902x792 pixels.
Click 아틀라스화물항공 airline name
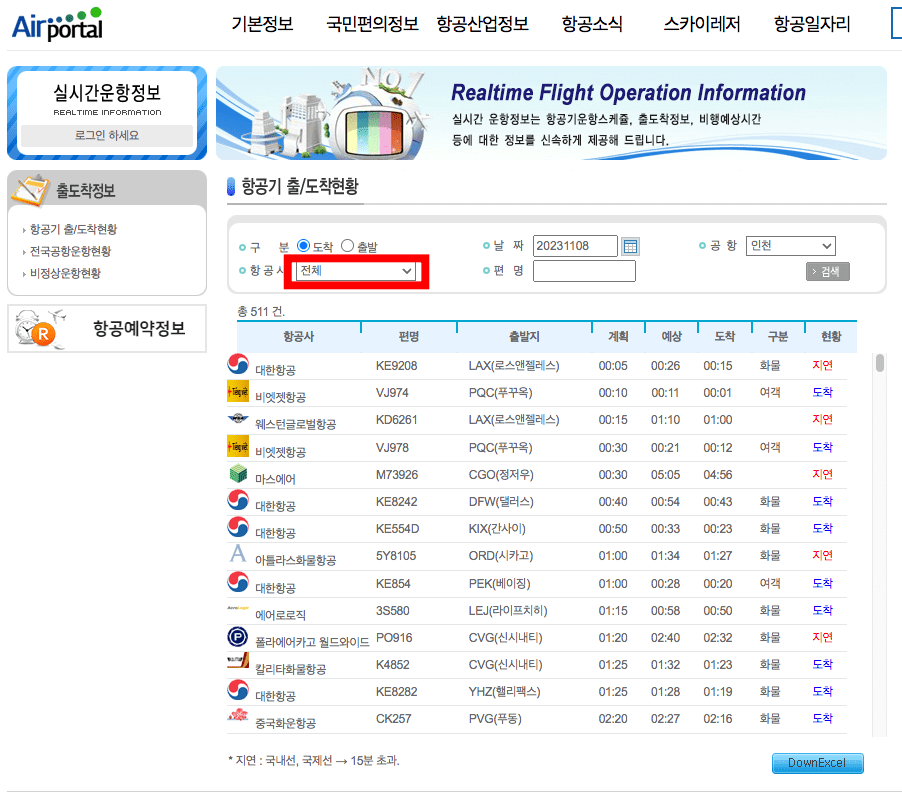click(x=295, y=560)
